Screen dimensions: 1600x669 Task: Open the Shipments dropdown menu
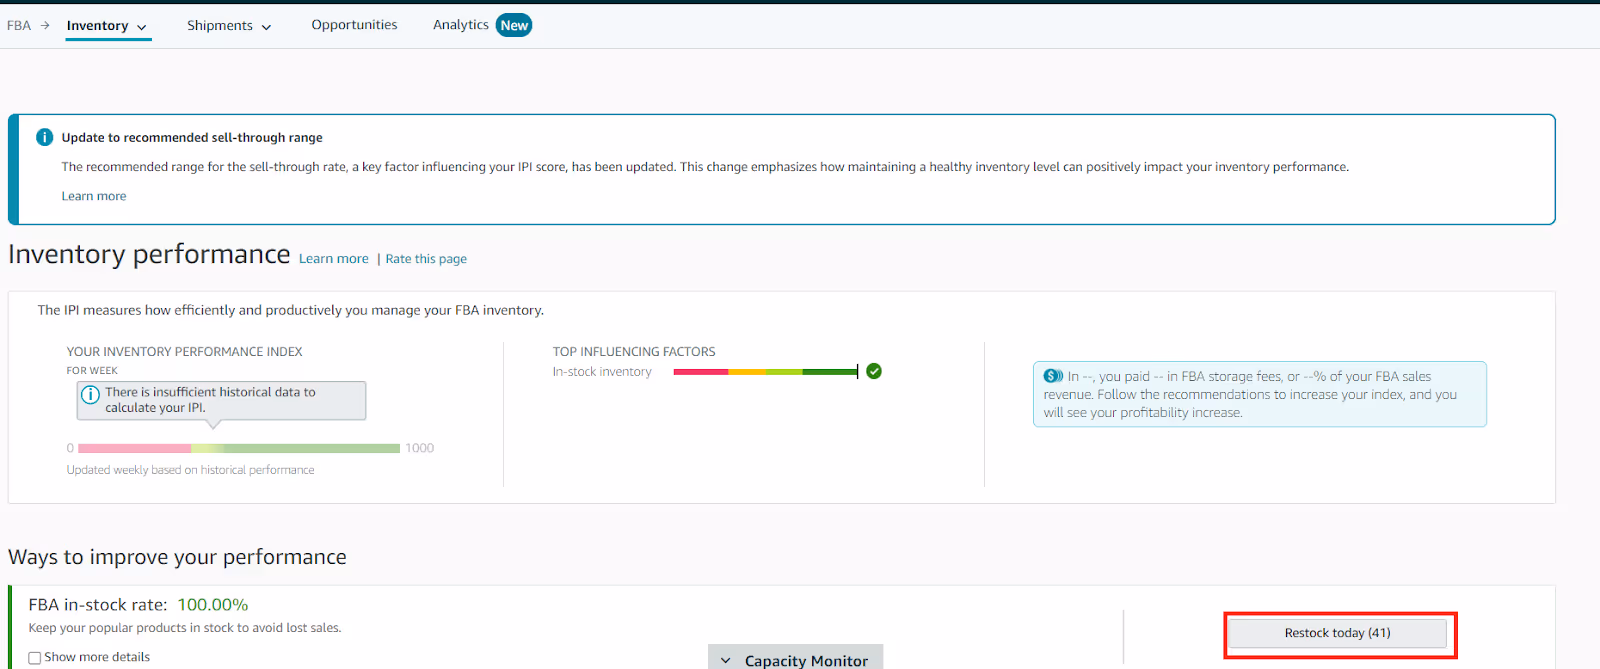coord(229,26)
